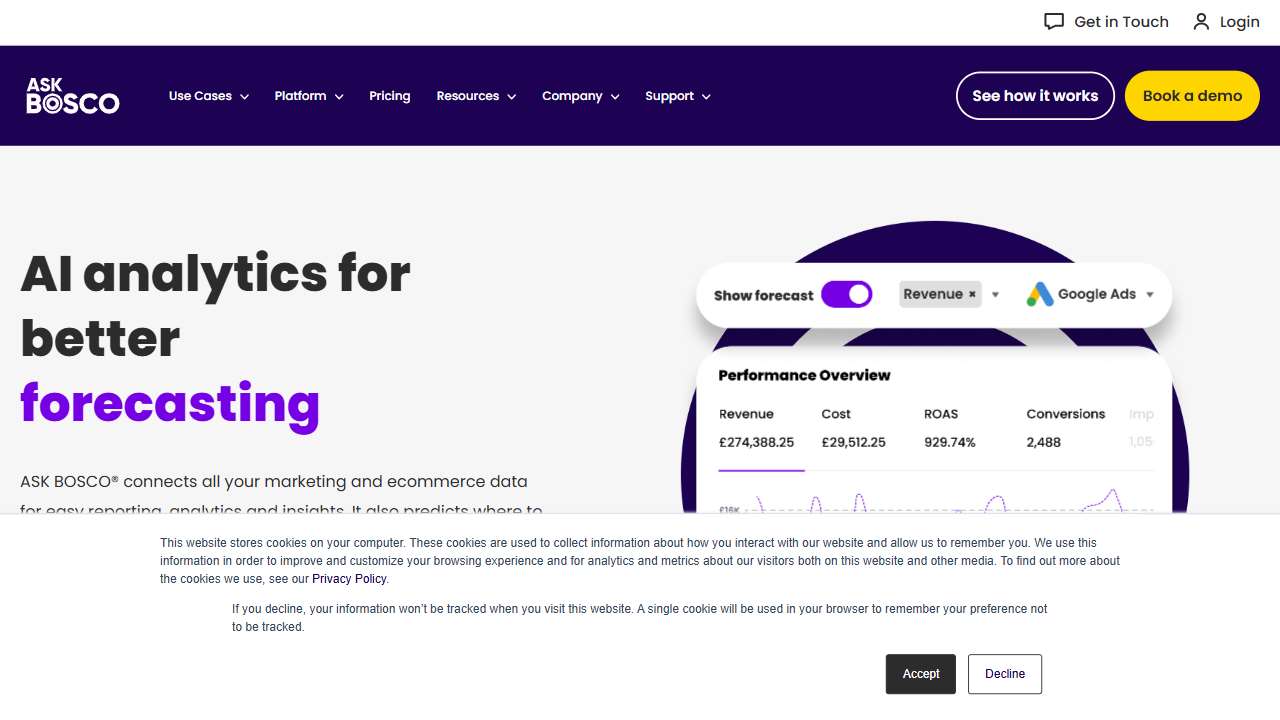Expand the Resources navigation dropdown

click(x=476, y=96)
